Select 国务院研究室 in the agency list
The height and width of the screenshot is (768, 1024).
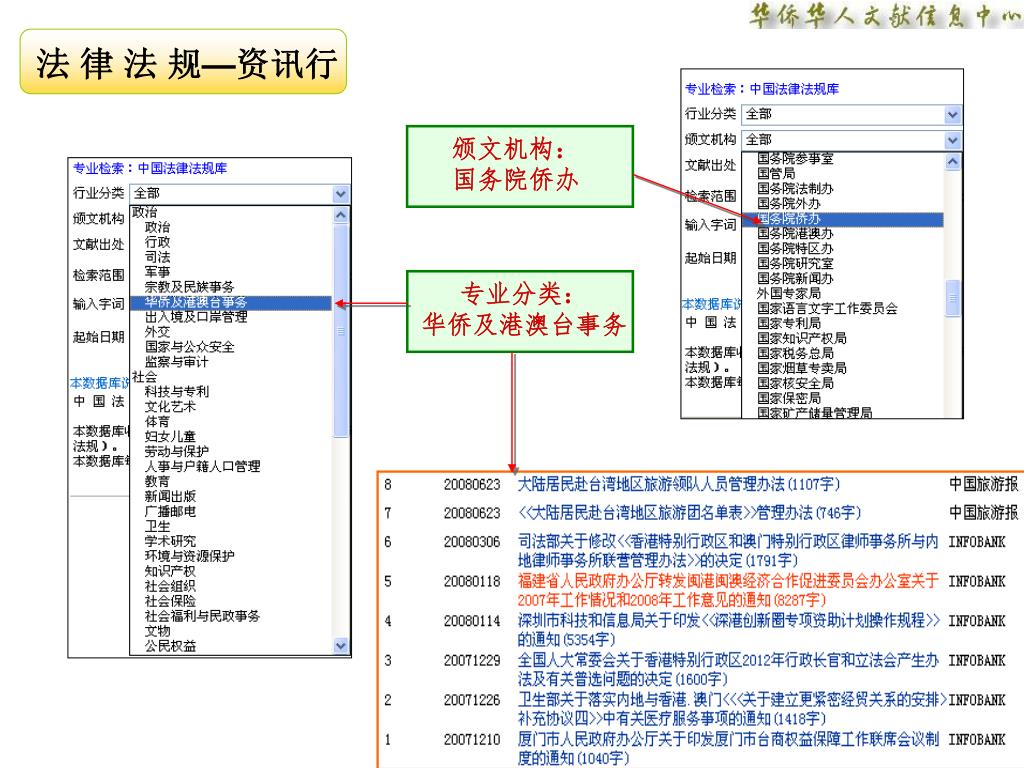795,264
